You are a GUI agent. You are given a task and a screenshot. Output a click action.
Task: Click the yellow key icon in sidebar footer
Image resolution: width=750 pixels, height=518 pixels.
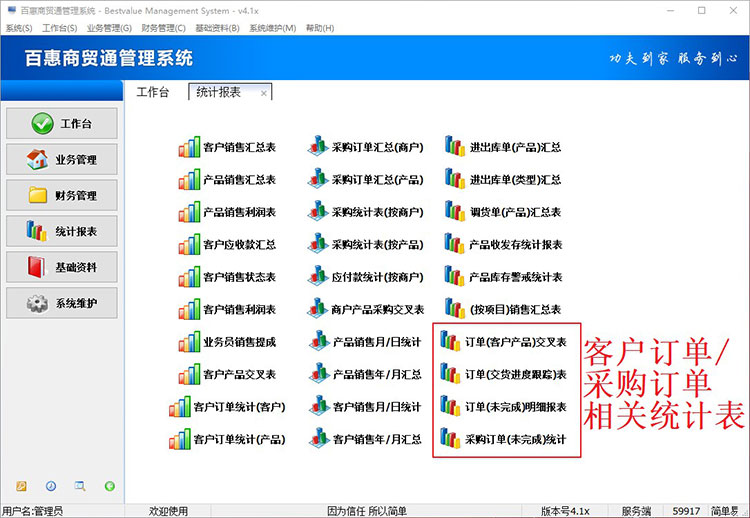click(21, 486)
